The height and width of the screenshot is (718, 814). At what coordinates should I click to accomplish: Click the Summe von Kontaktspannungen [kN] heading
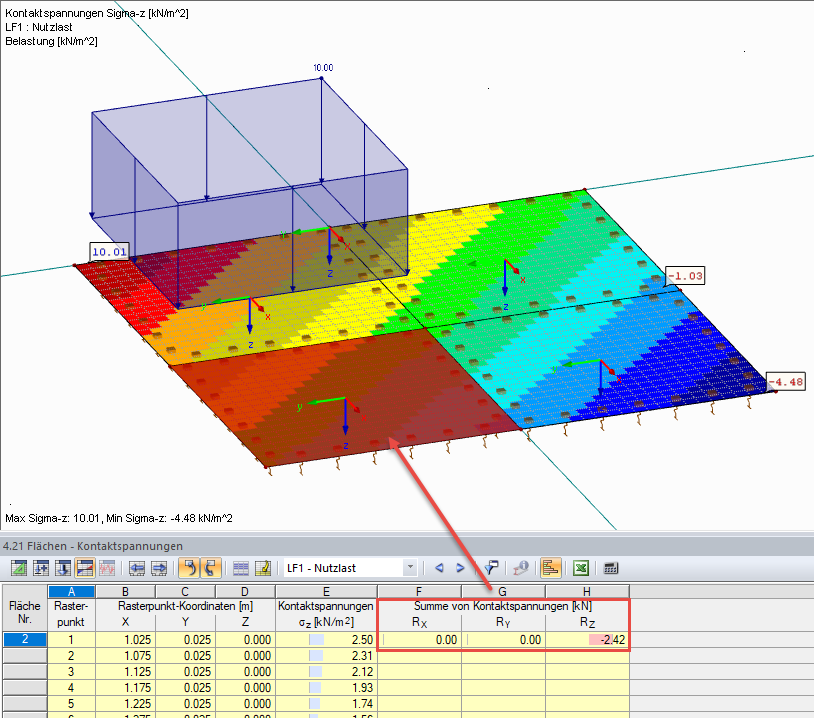point(503,606)
